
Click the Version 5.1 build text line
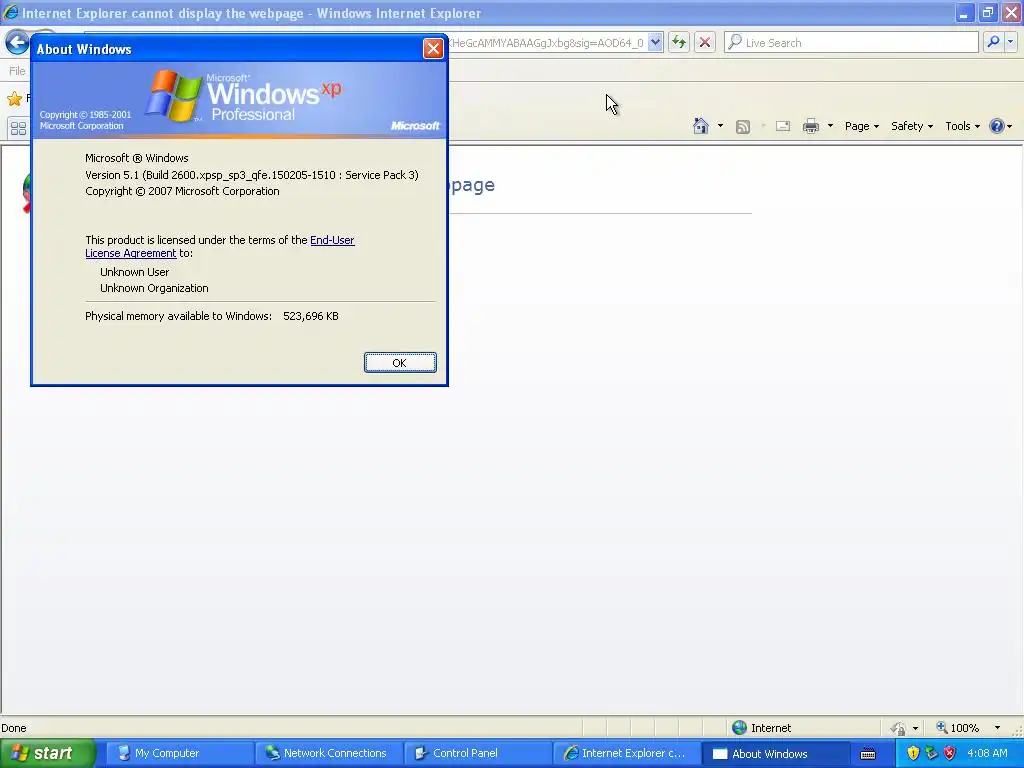click(x=252, y=175)
